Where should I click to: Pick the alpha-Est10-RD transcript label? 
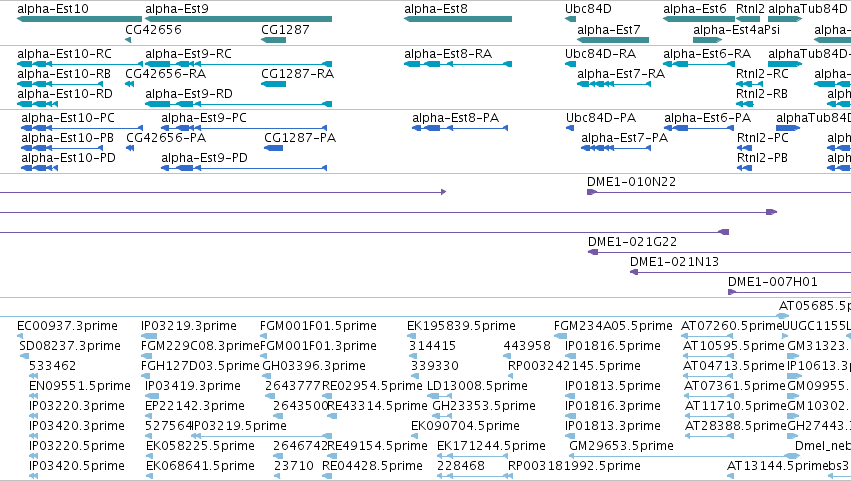click(65, 93)
